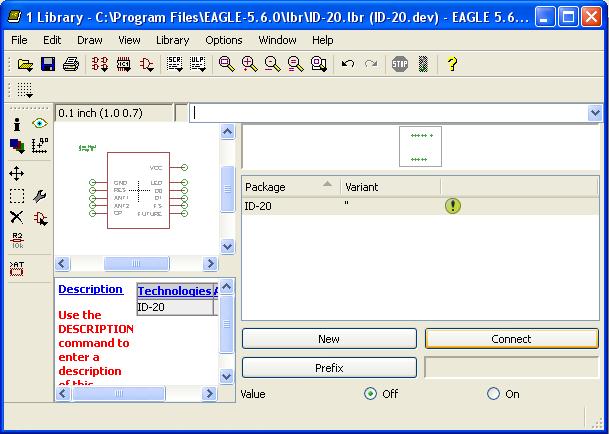Run a ULP program icon
Image resolution: width=609 pixels, height=434 pixels.
point(198,64)
